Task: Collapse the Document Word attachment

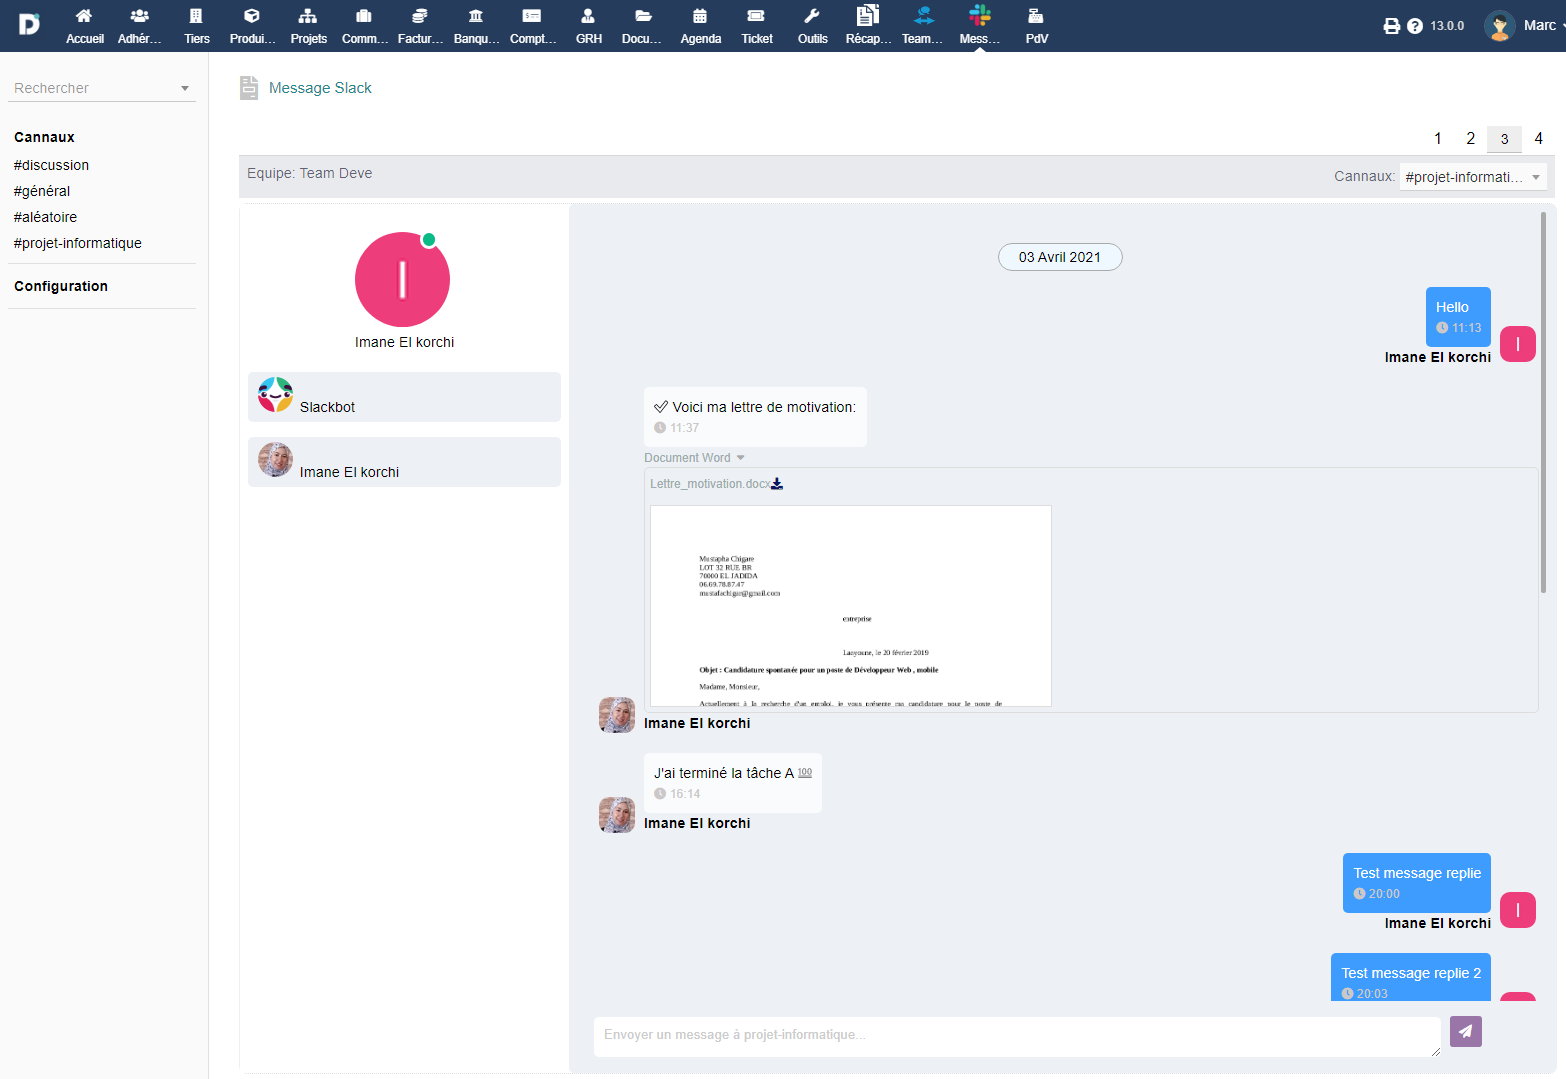Action: [x=741, y=458]
